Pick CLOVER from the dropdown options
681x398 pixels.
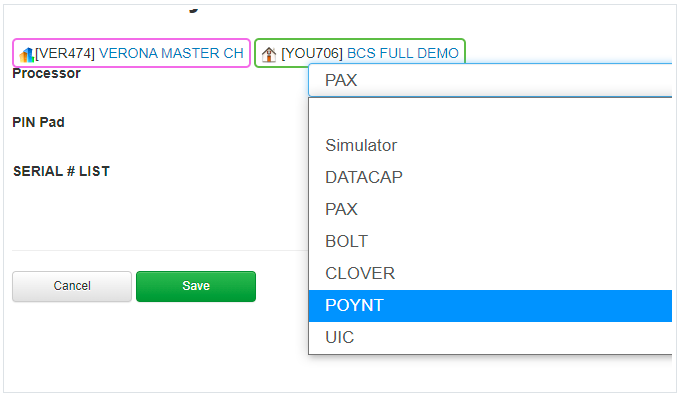point(490,274)
